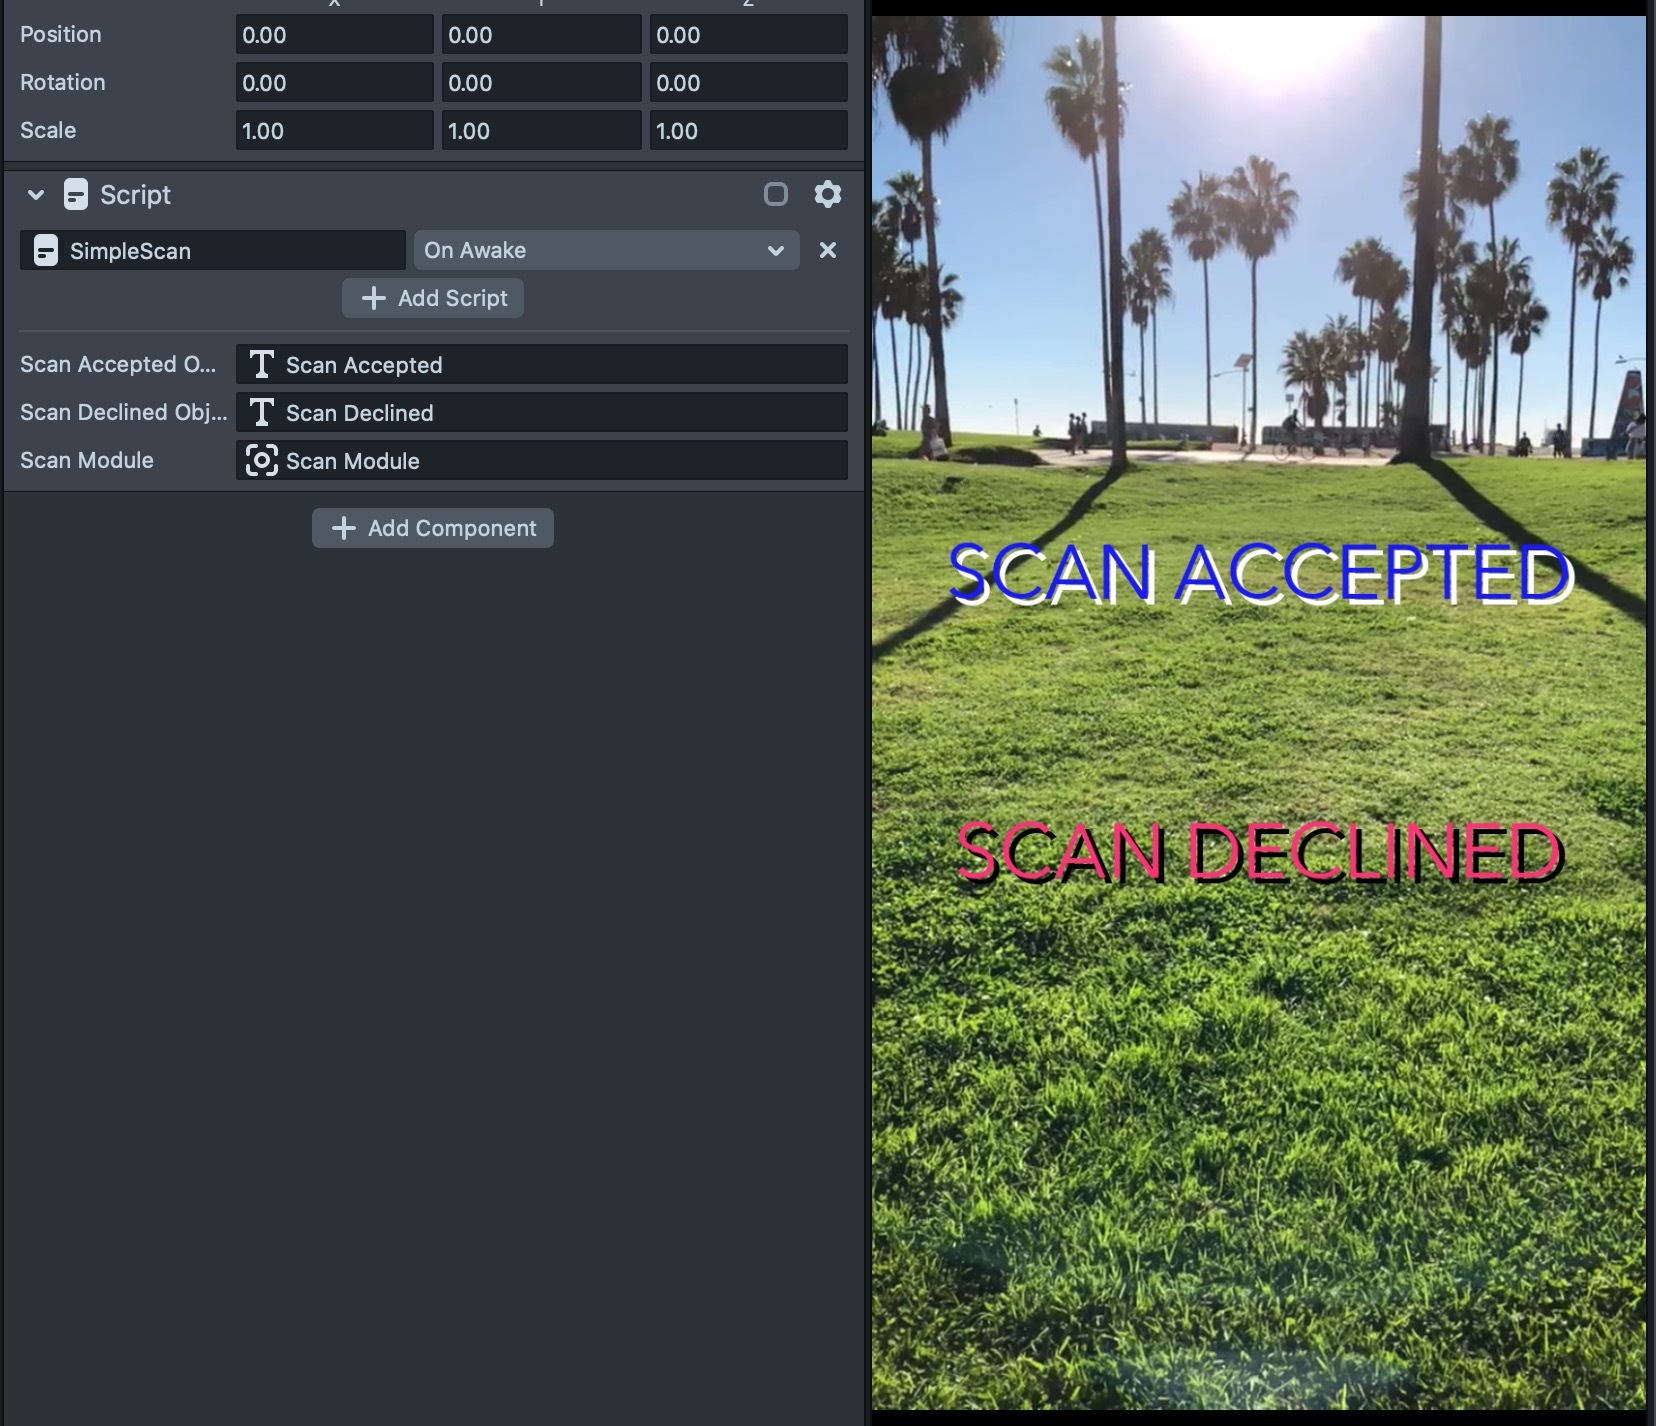Click the Scan Module field icon
Screen dimensions: 1656x1426
click(x=261, y=460)
